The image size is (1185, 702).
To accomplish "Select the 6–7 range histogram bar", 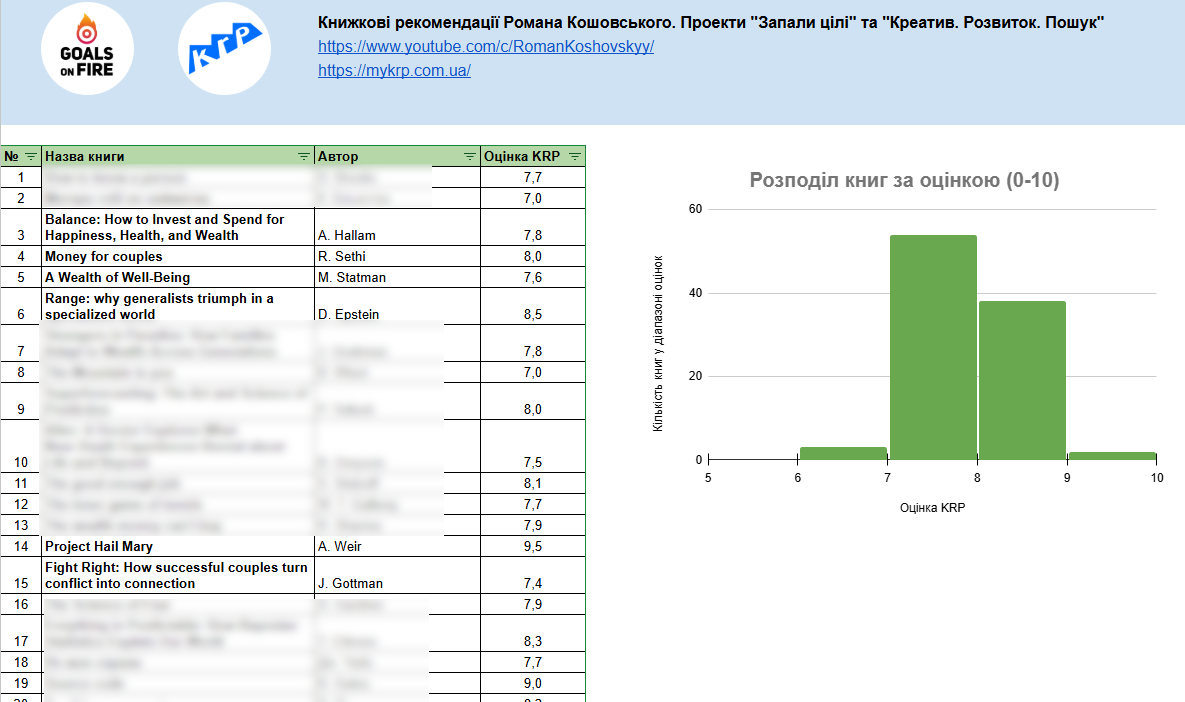I will (x=842, y=454).
